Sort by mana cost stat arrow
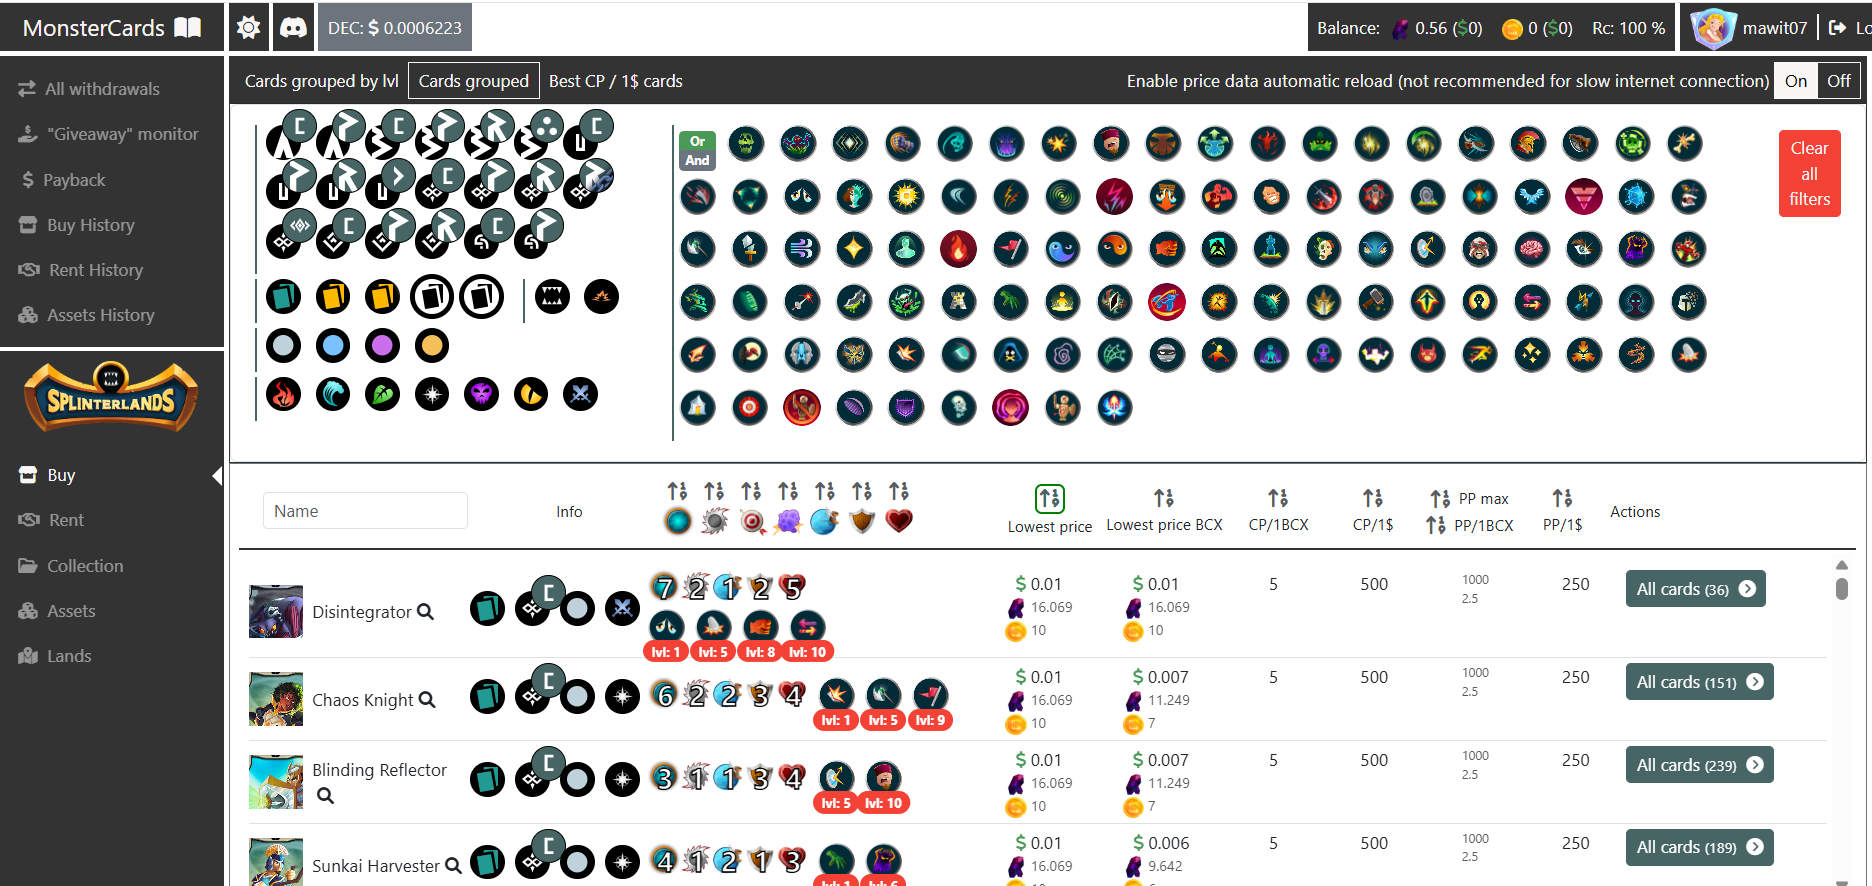The width and height of the screenshot is (1872, 886). [677, 491]
